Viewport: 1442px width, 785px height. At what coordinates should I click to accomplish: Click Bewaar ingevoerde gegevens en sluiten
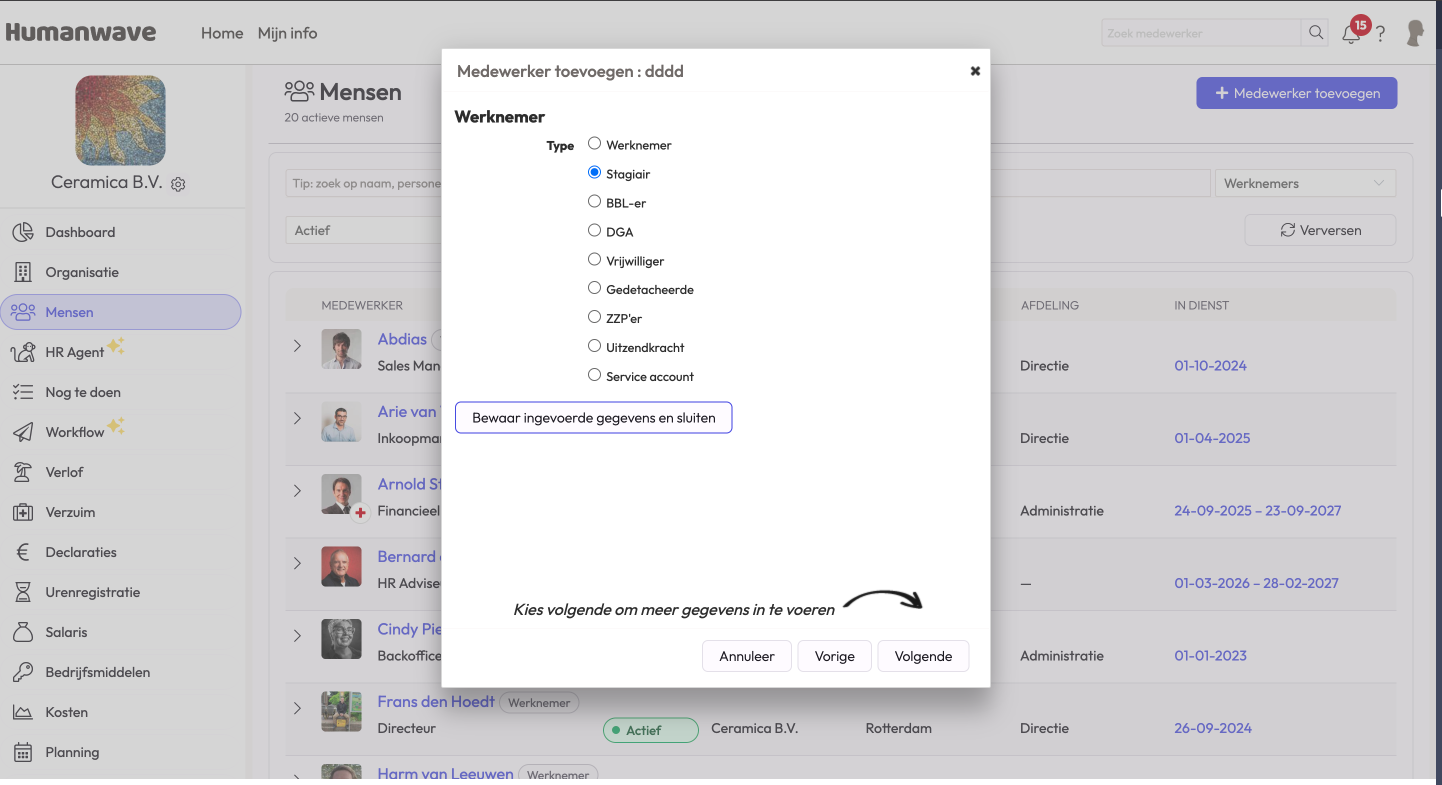pos(593,417)
